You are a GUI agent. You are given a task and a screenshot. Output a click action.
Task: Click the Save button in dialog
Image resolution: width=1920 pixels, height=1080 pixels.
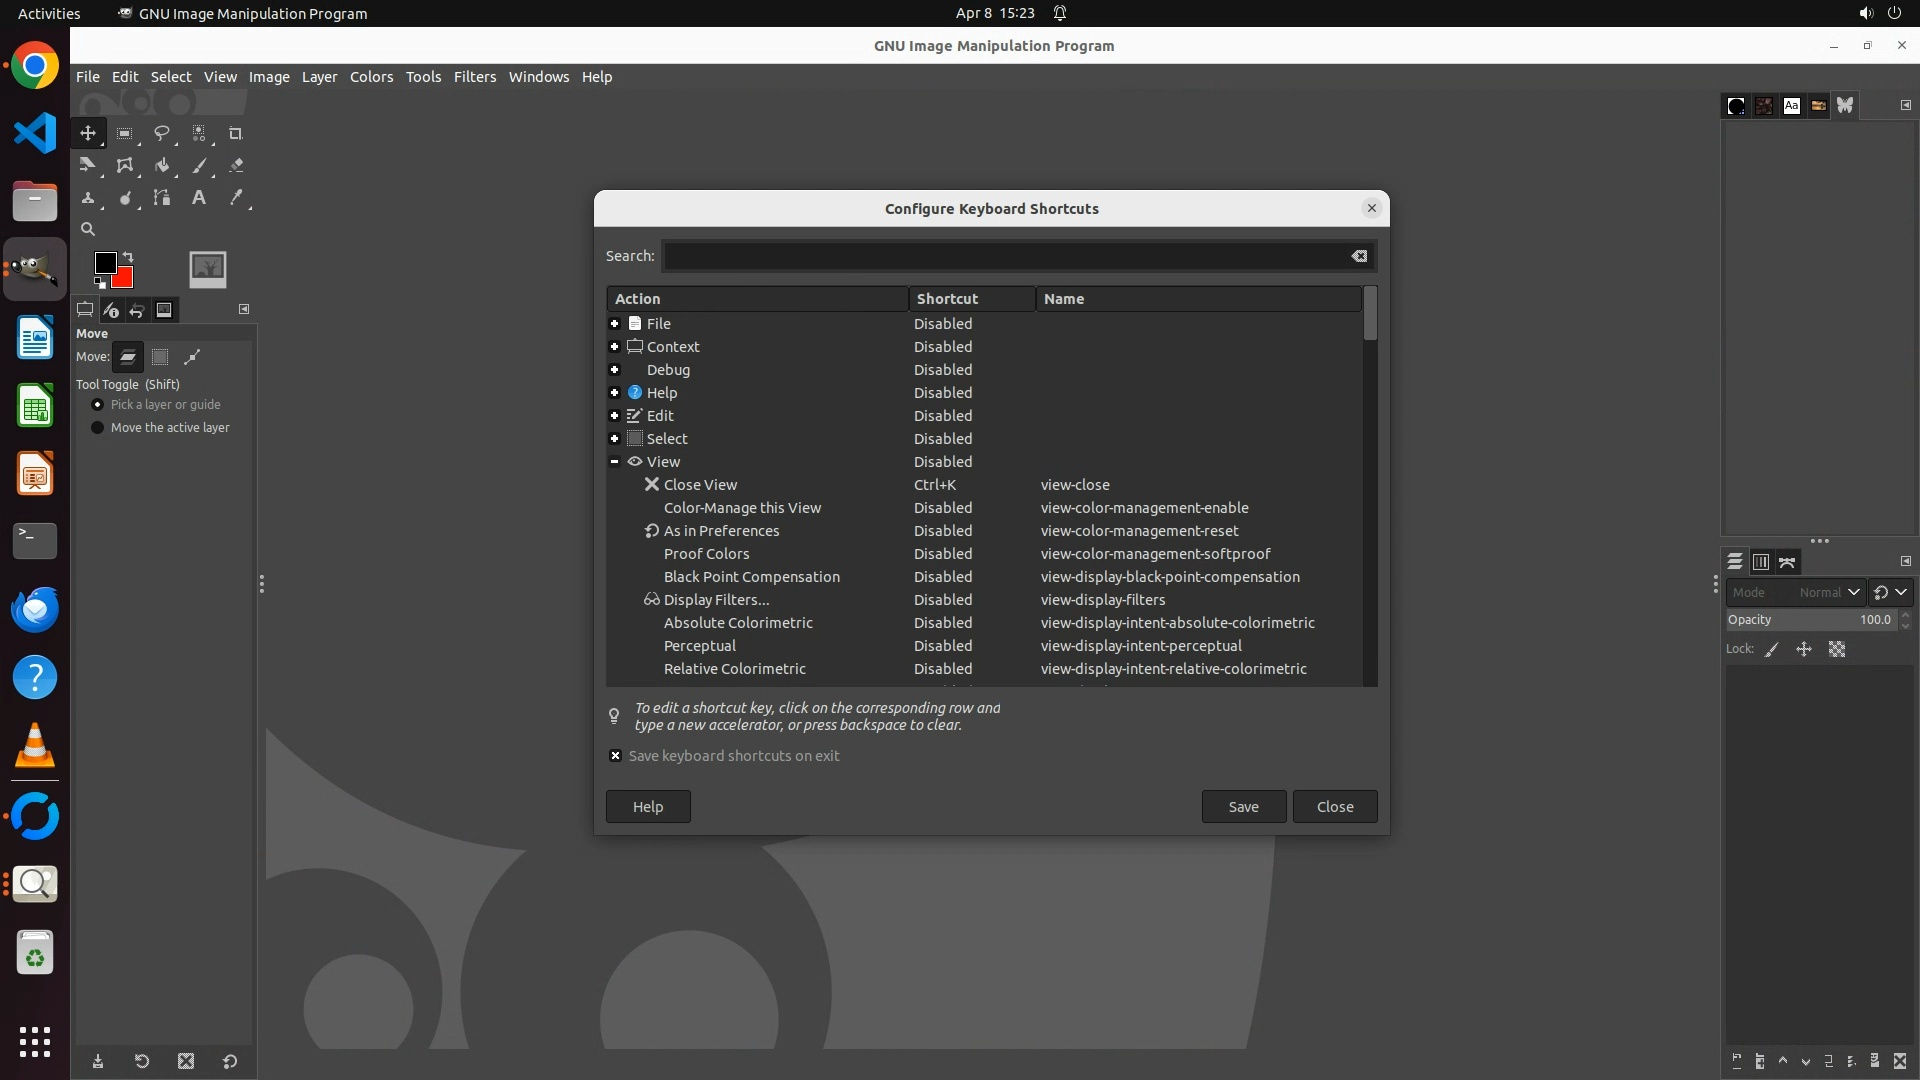pyautogui.click(x=1243, y=807)
